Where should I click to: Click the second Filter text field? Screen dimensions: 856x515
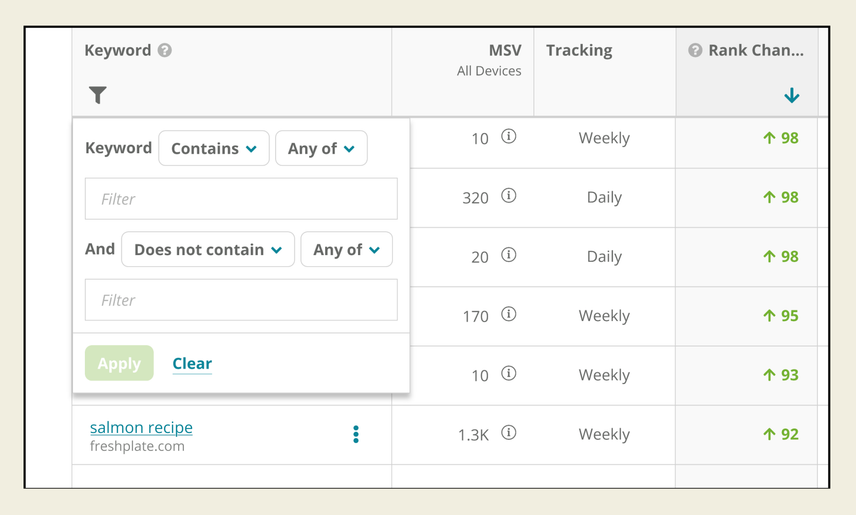[241, 300]
